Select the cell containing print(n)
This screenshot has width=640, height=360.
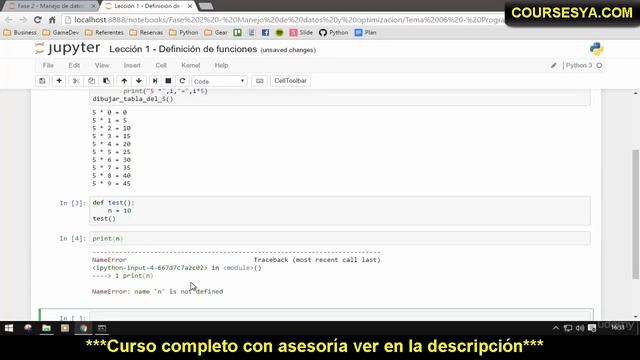point(340,238)
